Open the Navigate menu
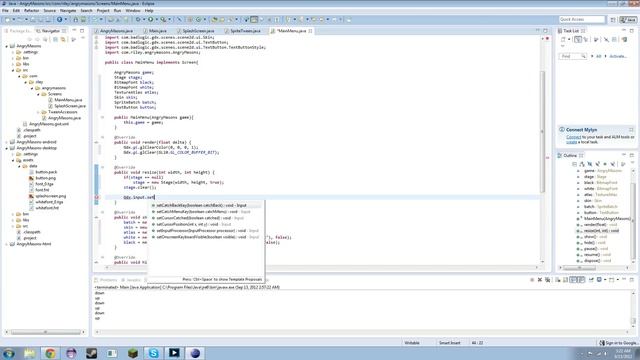640x360 pixels. (68, 11)
